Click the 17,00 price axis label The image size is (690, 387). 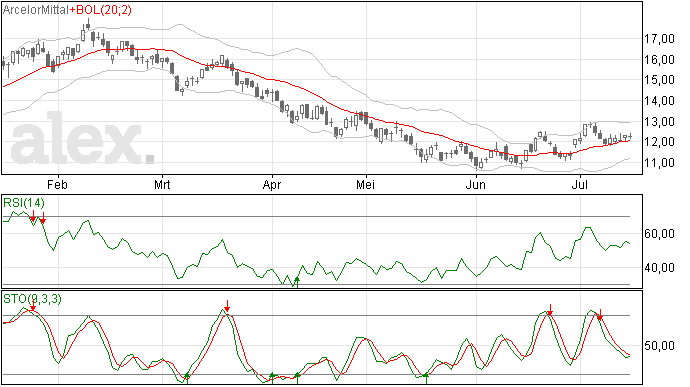coord(659,39)
